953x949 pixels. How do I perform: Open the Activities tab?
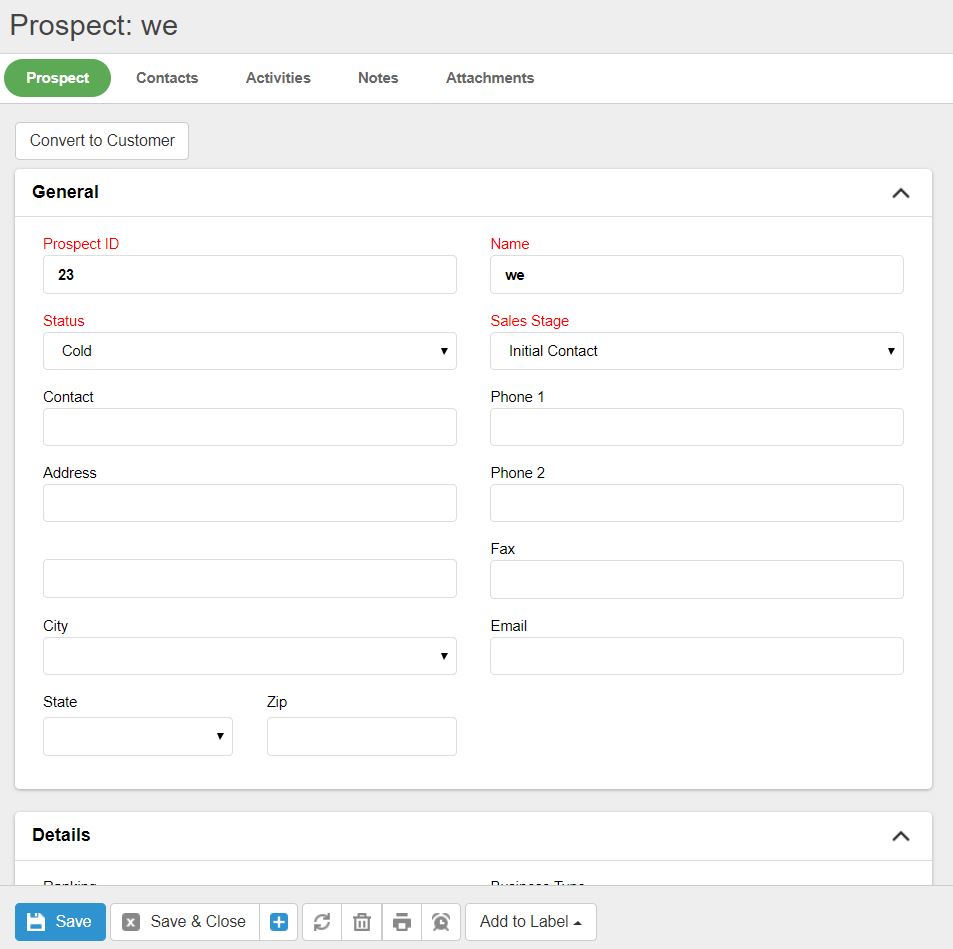click(x=278, y=78)
